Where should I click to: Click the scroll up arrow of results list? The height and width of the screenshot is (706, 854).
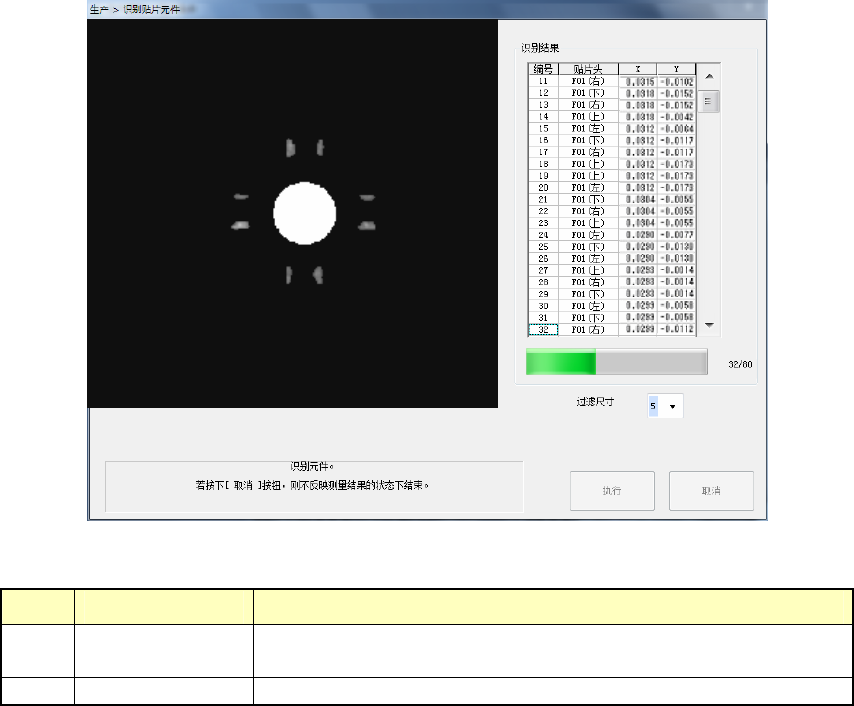coord(709,77)
